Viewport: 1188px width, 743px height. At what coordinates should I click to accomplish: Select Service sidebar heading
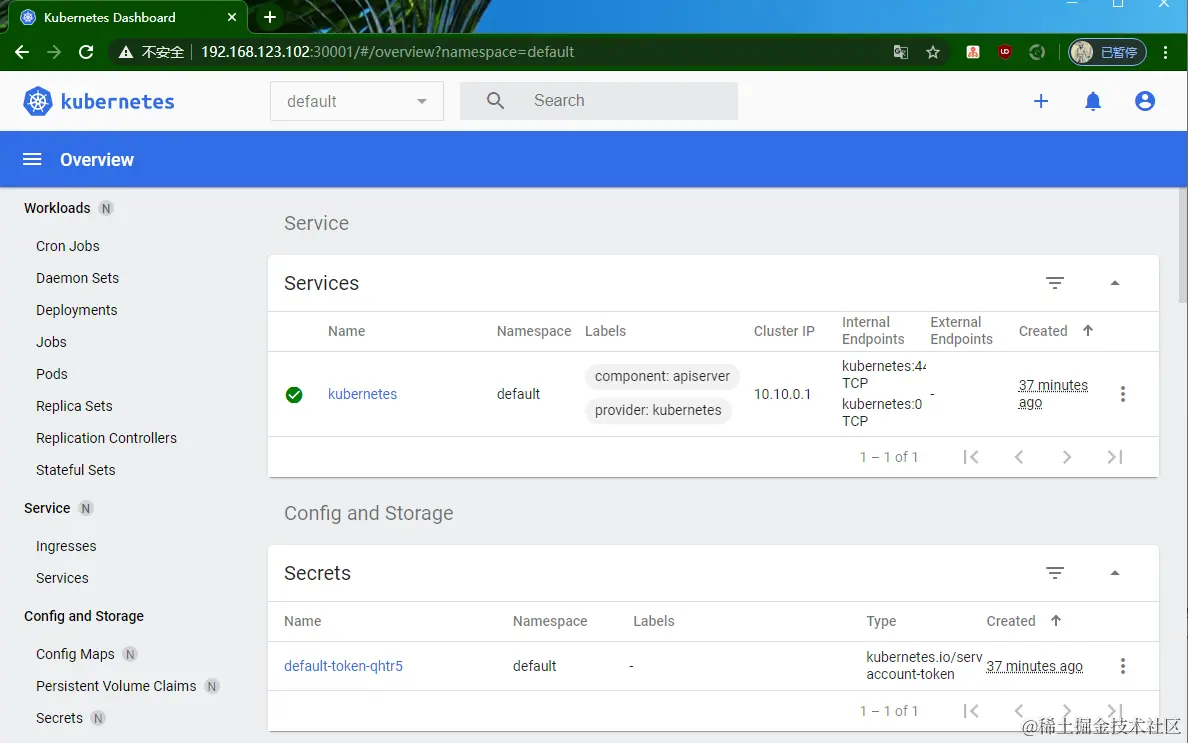(x=47, y=507)
